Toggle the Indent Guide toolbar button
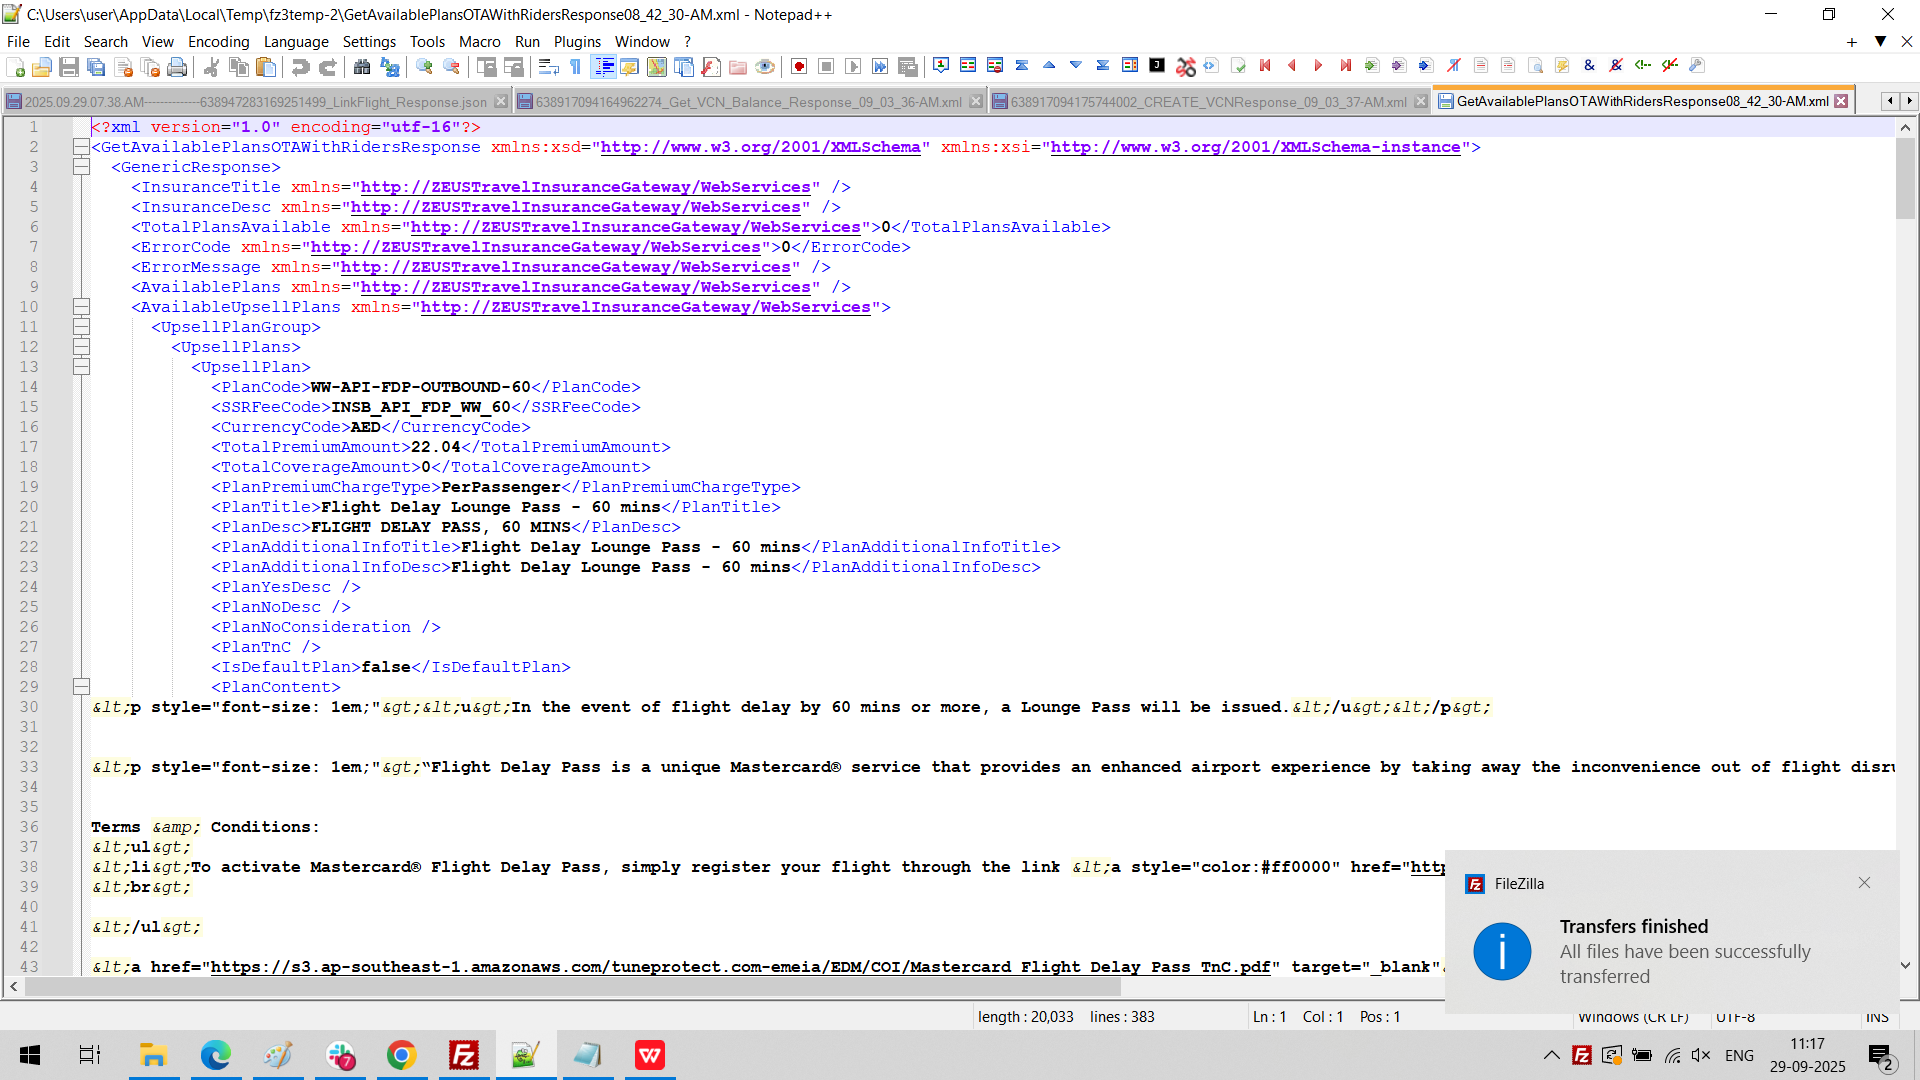1920x1080 pixels. [604, 67]
